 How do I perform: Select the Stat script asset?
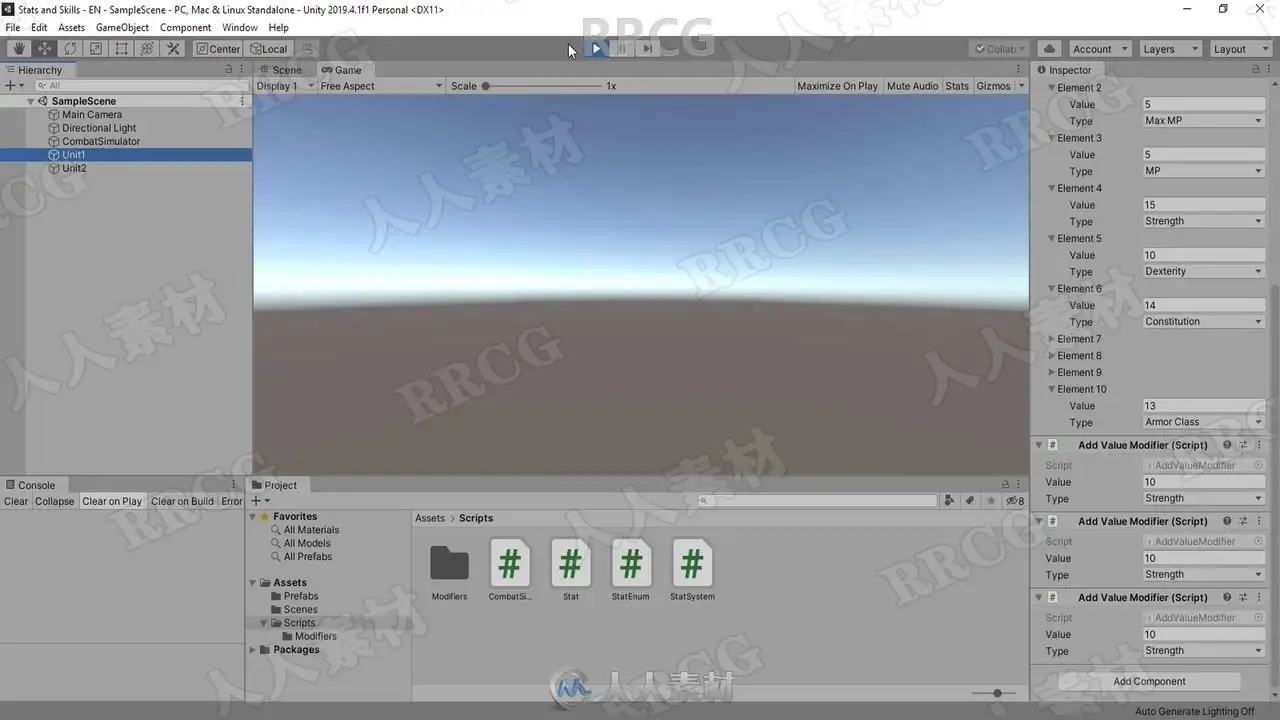[570, 570]
